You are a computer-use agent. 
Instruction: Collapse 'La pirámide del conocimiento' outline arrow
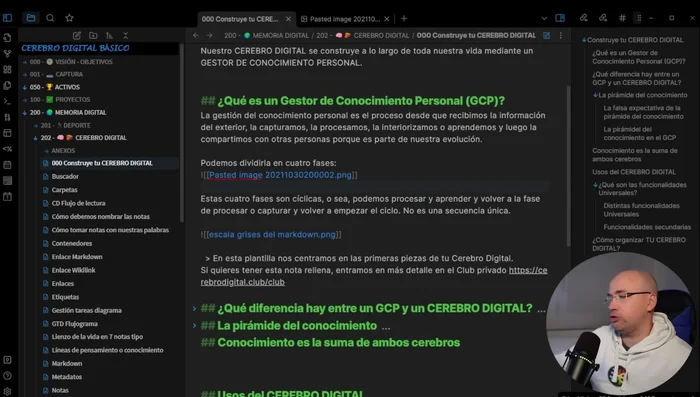tap(595, 95)
